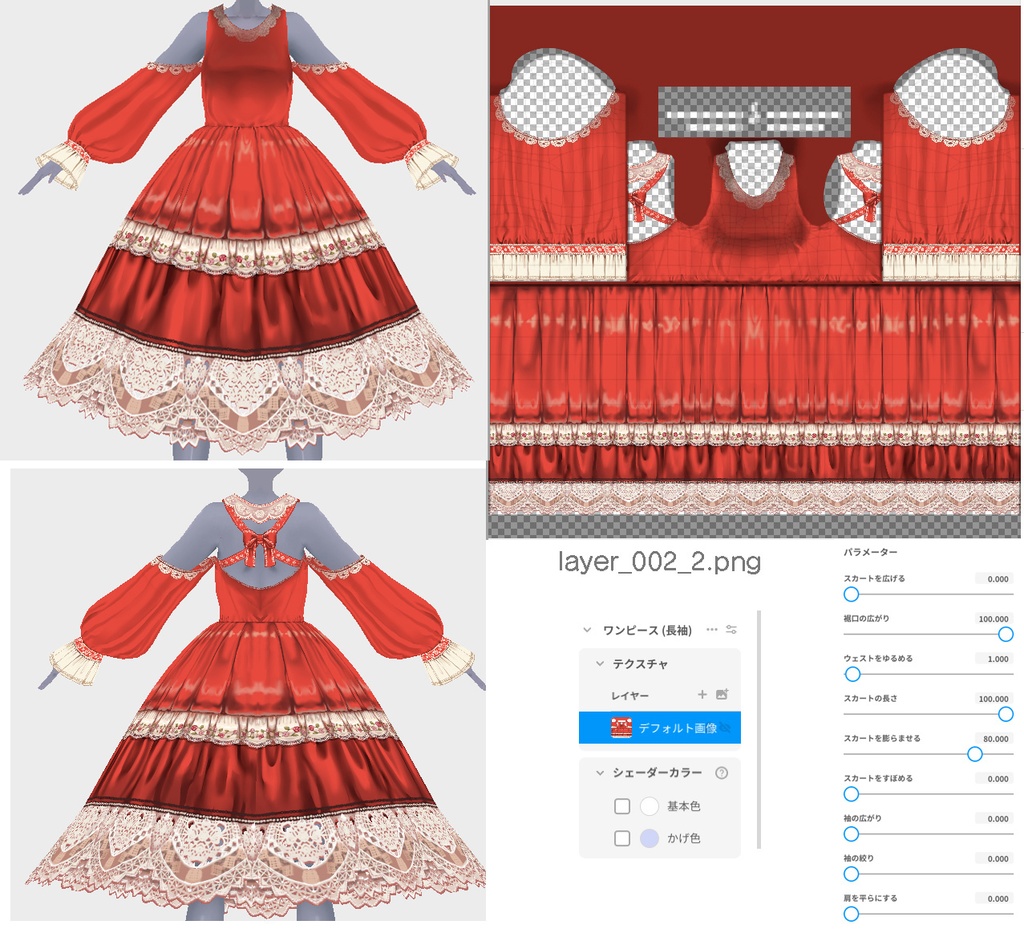Collapse the ワンピース (長袖) item
Screen dimensions: 1024x941
click(587, 629)
